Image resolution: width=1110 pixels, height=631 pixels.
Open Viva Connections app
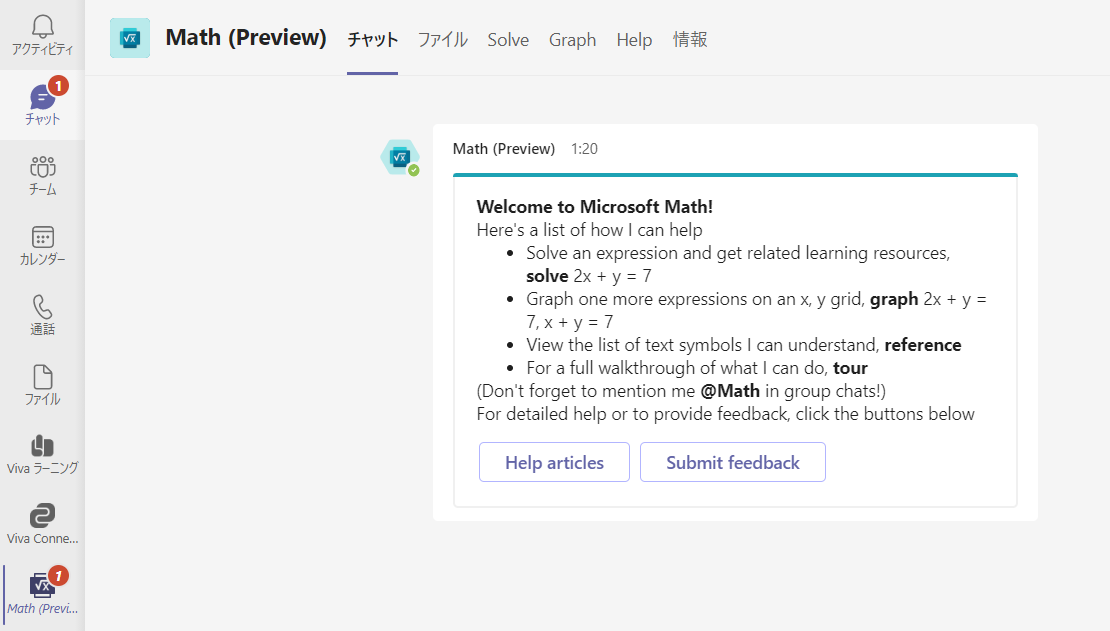point(42,521)
